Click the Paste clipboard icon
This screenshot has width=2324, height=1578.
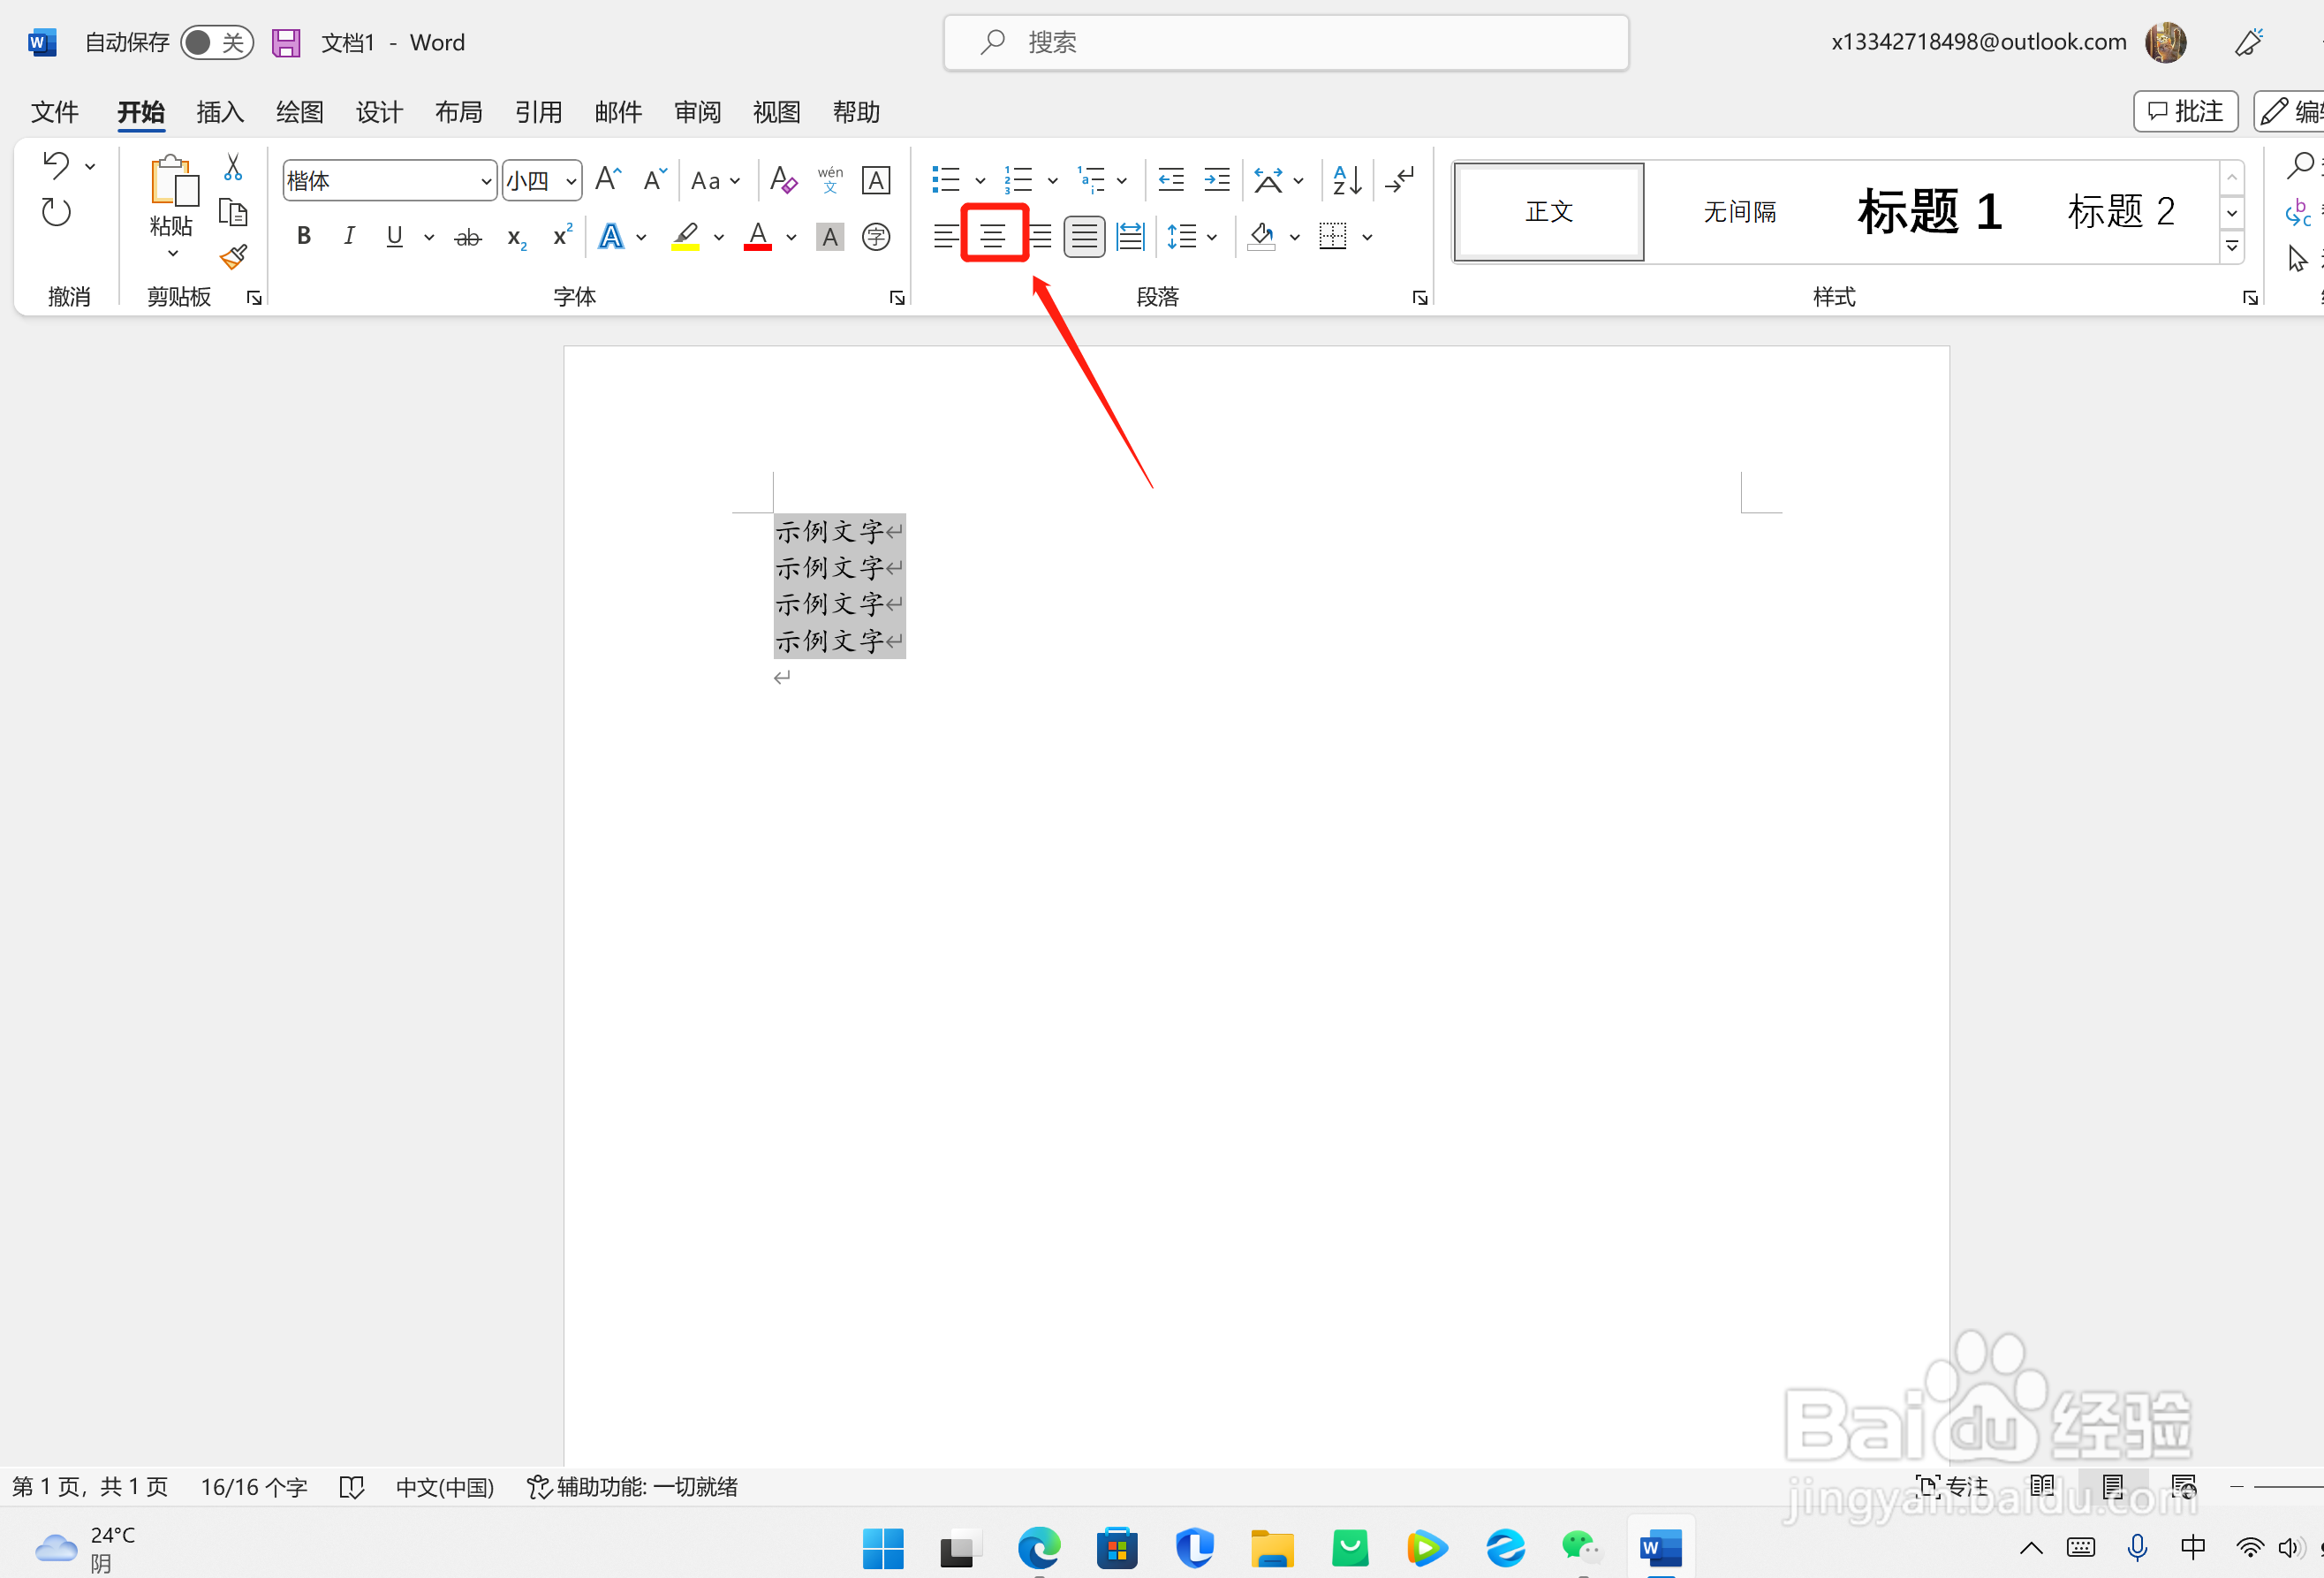(173, 182)
